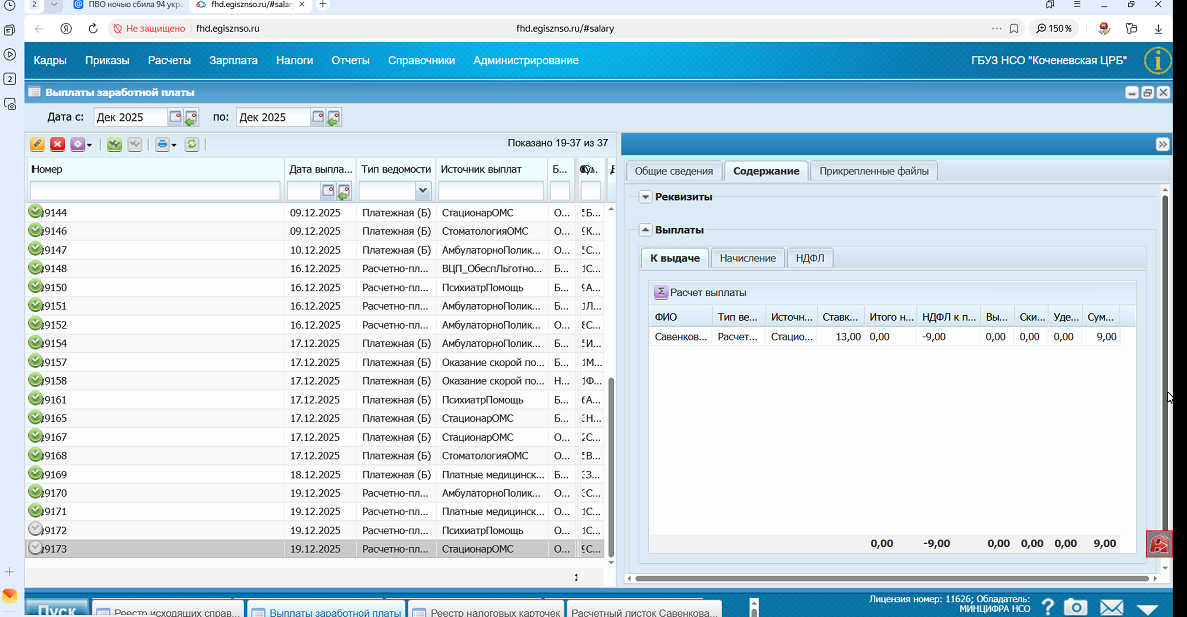Screen dimensions: 1187x617
Task: Click previous-period arrow icon next to 'по' field
Action: 333,117
